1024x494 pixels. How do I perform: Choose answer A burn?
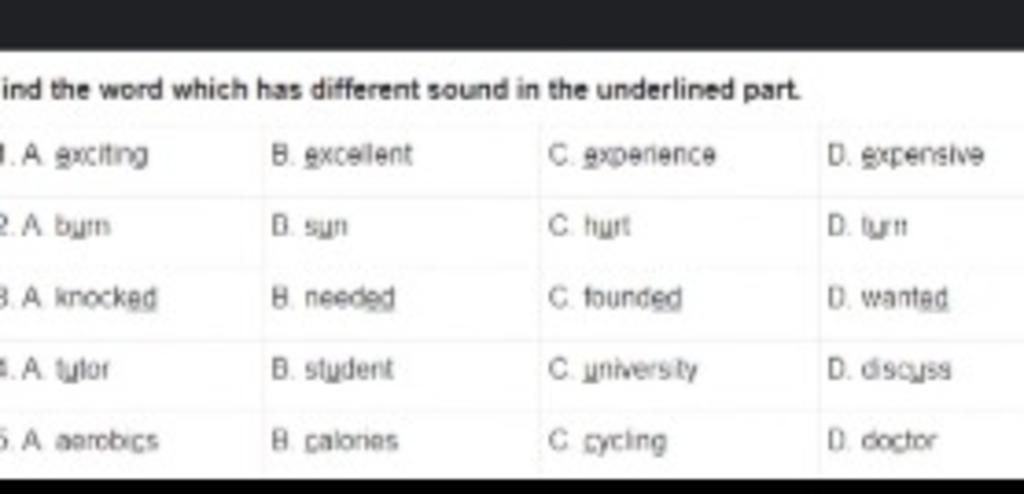(66, 227)
